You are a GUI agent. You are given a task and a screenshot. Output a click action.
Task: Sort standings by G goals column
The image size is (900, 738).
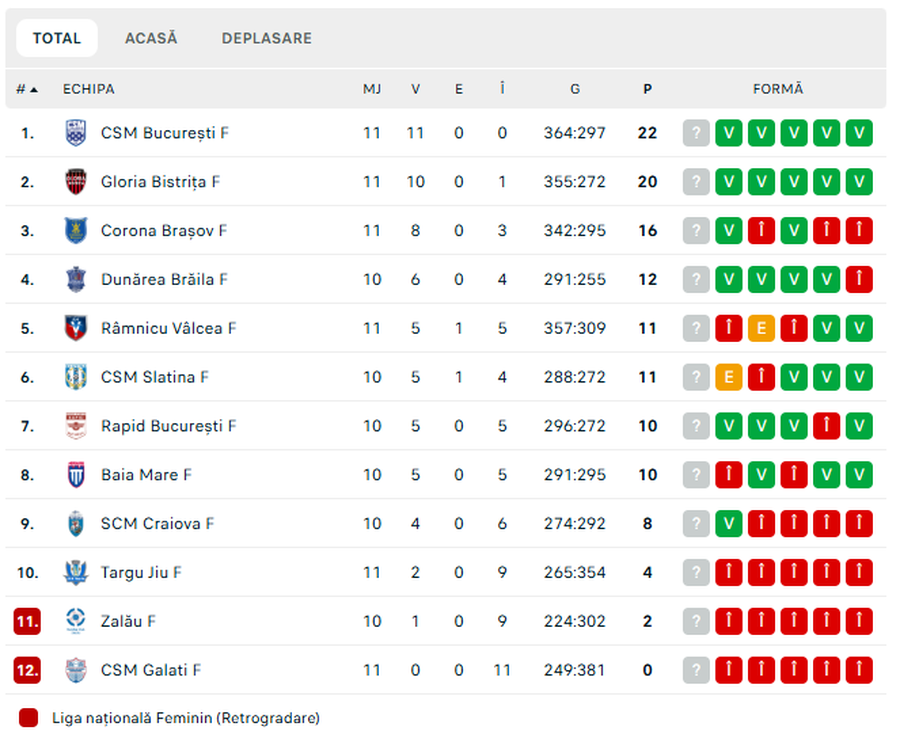pyautogui.click(x=575, y=89)
